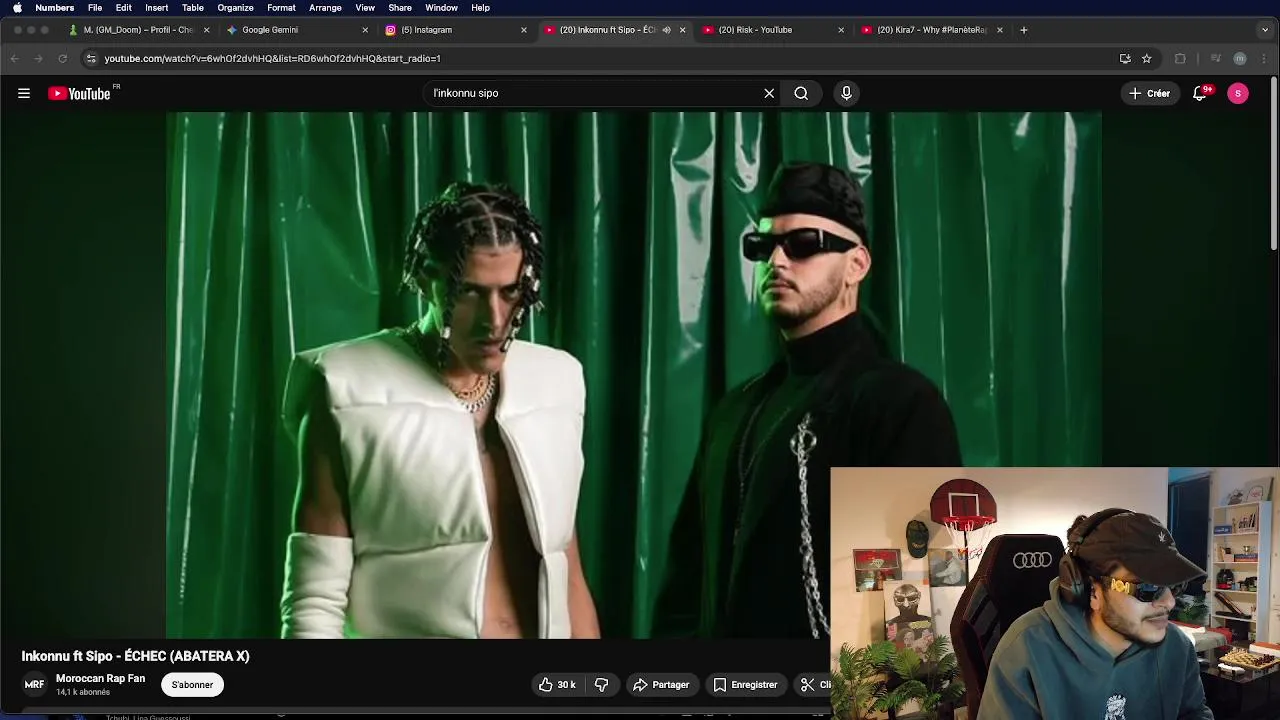1280x720 pixels.
Task: Open the tab search dropdown arrow
Action: [1265, 30]
